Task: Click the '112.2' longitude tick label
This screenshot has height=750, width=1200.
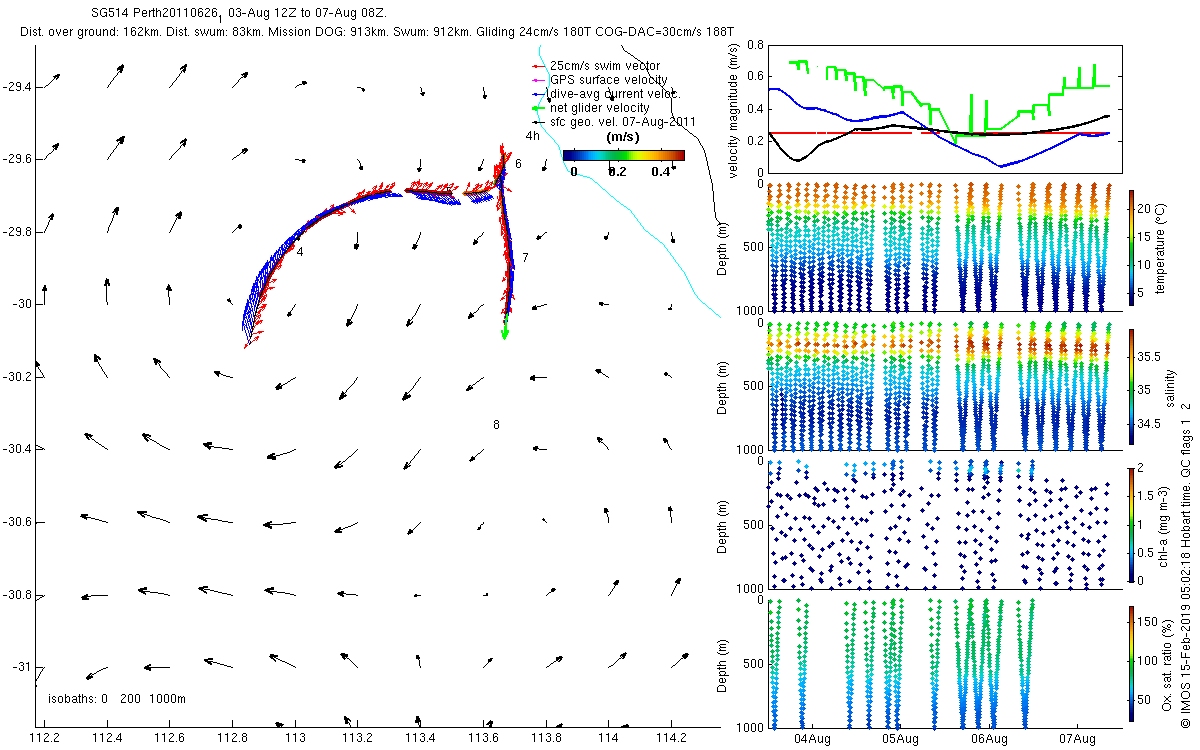Action: pyautogui.click(x=45, y=738)
